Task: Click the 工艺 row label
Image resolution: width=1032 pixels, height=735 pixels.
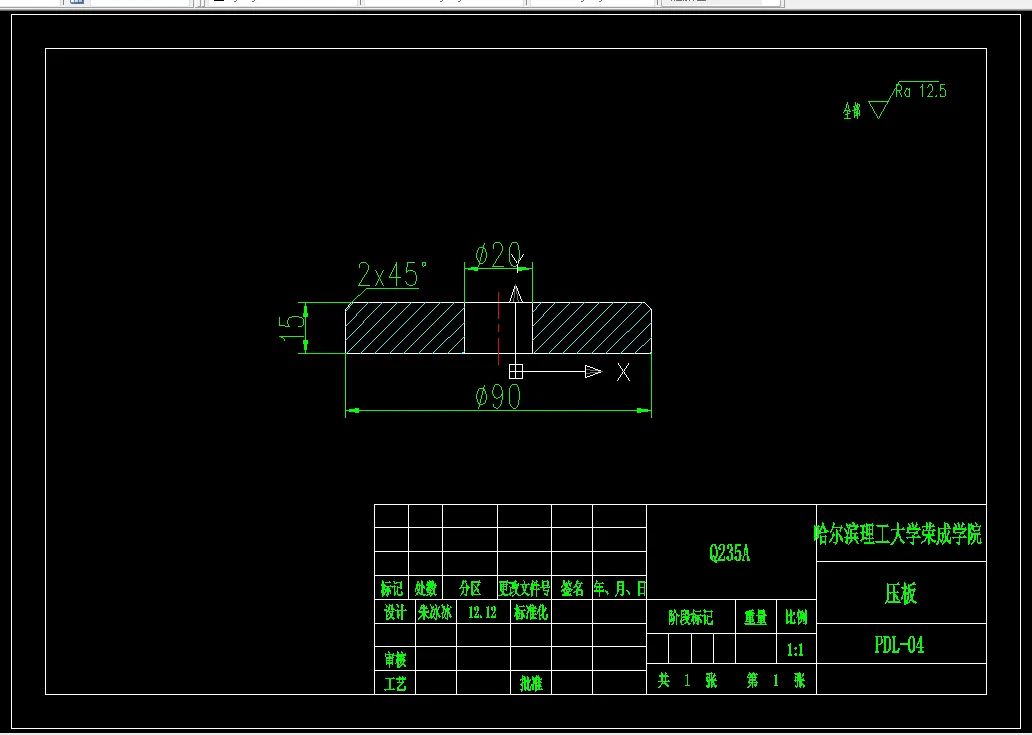Action: pyautogui.click(x=395, y=684)
